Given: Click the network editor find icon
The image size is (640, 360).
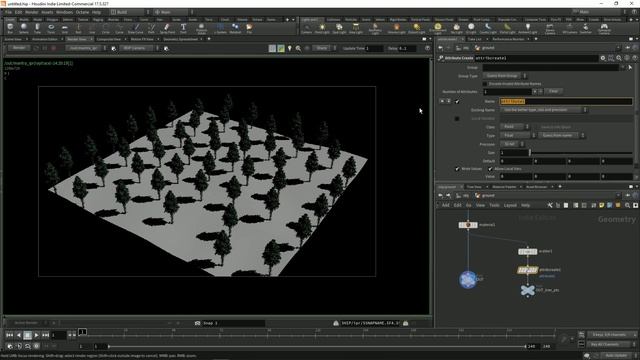Looking at the screenshot, I should click(627, 205).
